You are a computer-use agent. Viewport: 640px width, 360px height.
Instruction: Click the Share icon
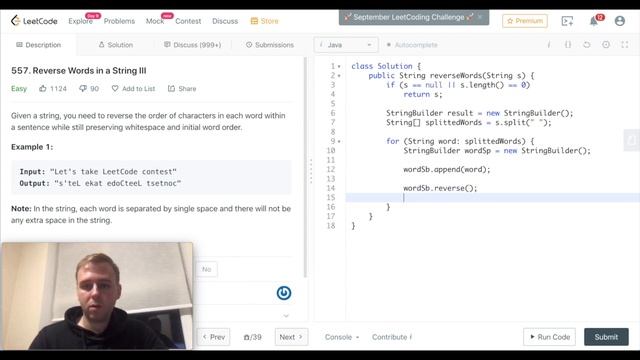pyautogui.click(x=171, y=88)
